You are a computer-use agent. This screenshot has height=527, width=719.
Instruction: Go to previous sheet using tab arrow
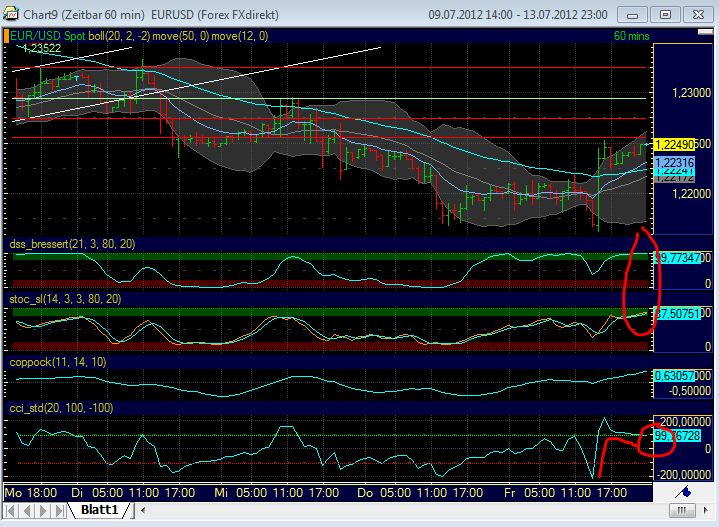click(27, 510)
